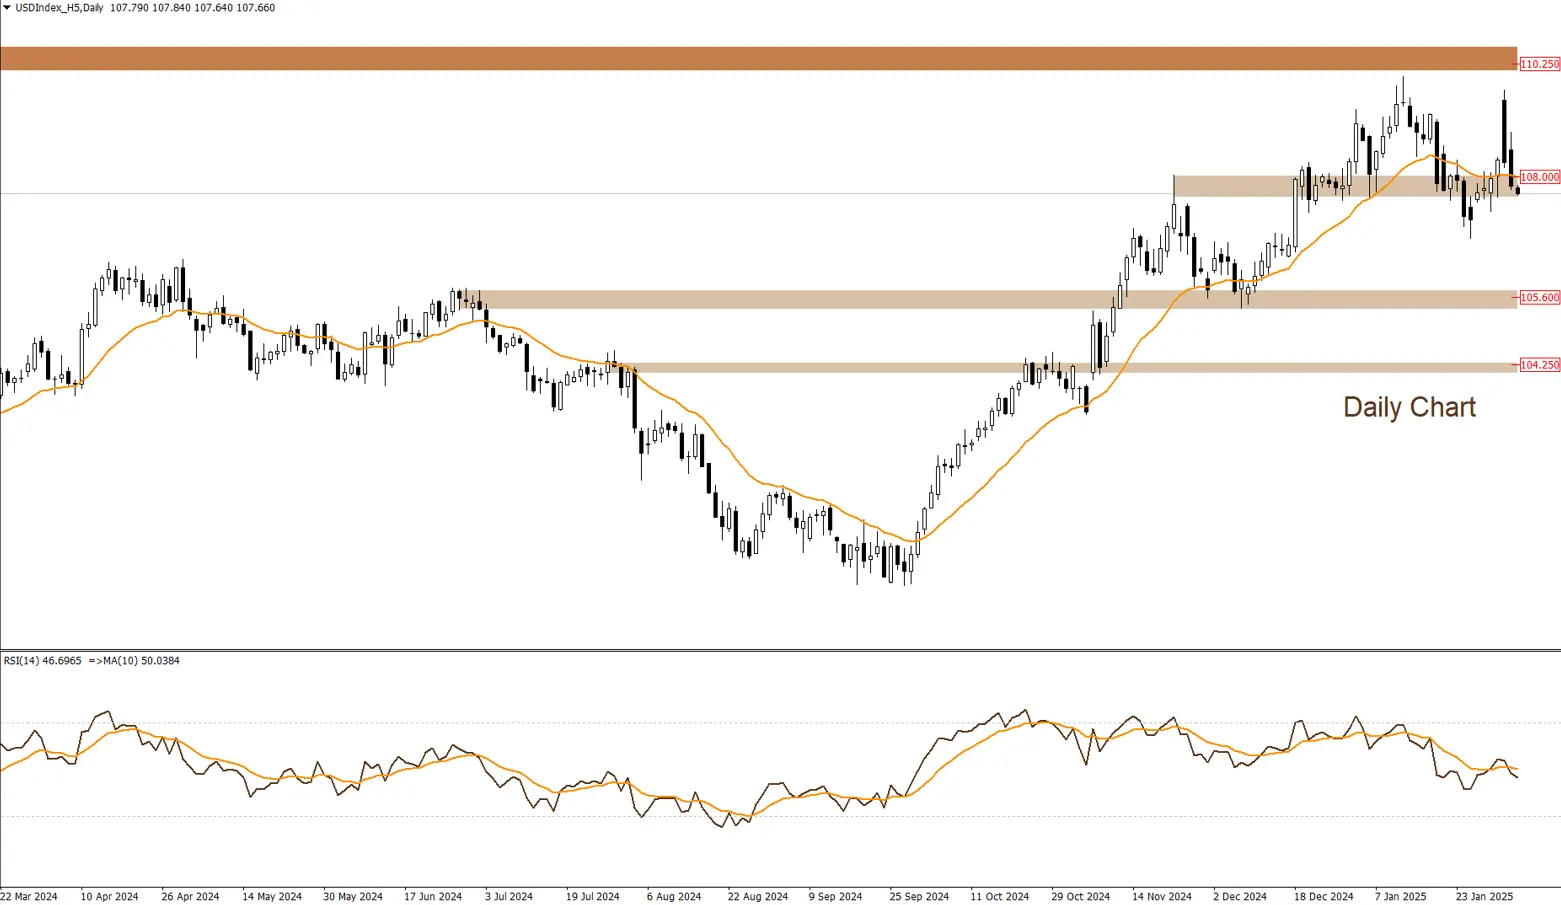1561x905 pixels.
Task: Select the 108.000 price level tag
Action: [1539, 177]
